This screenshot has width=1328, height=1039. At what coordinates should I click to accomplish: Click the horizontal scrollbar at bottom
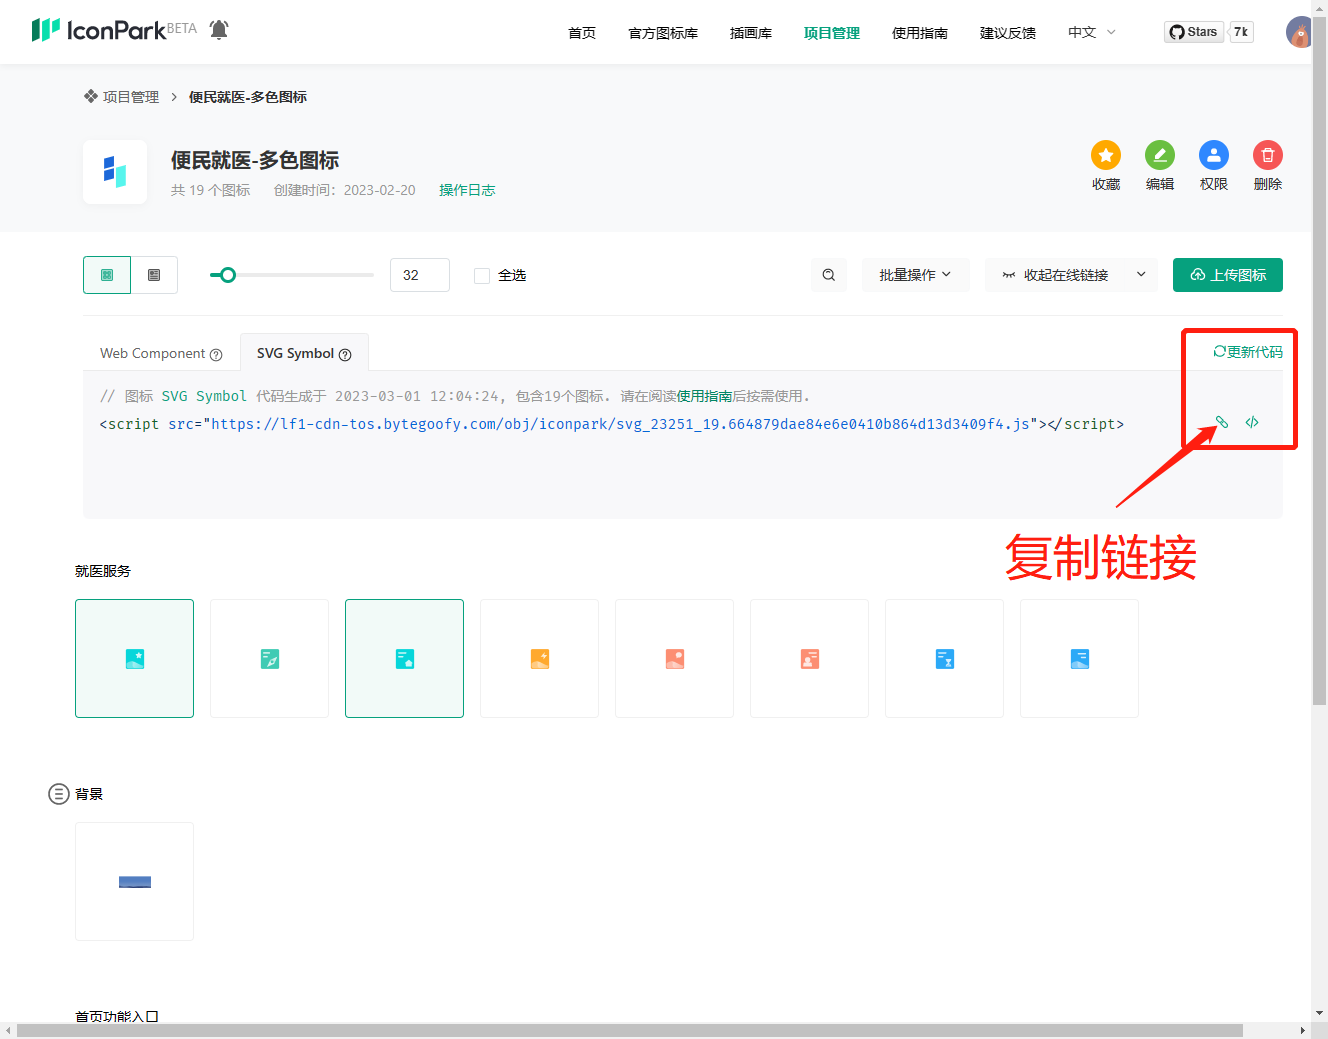(x=630, y=1030)
